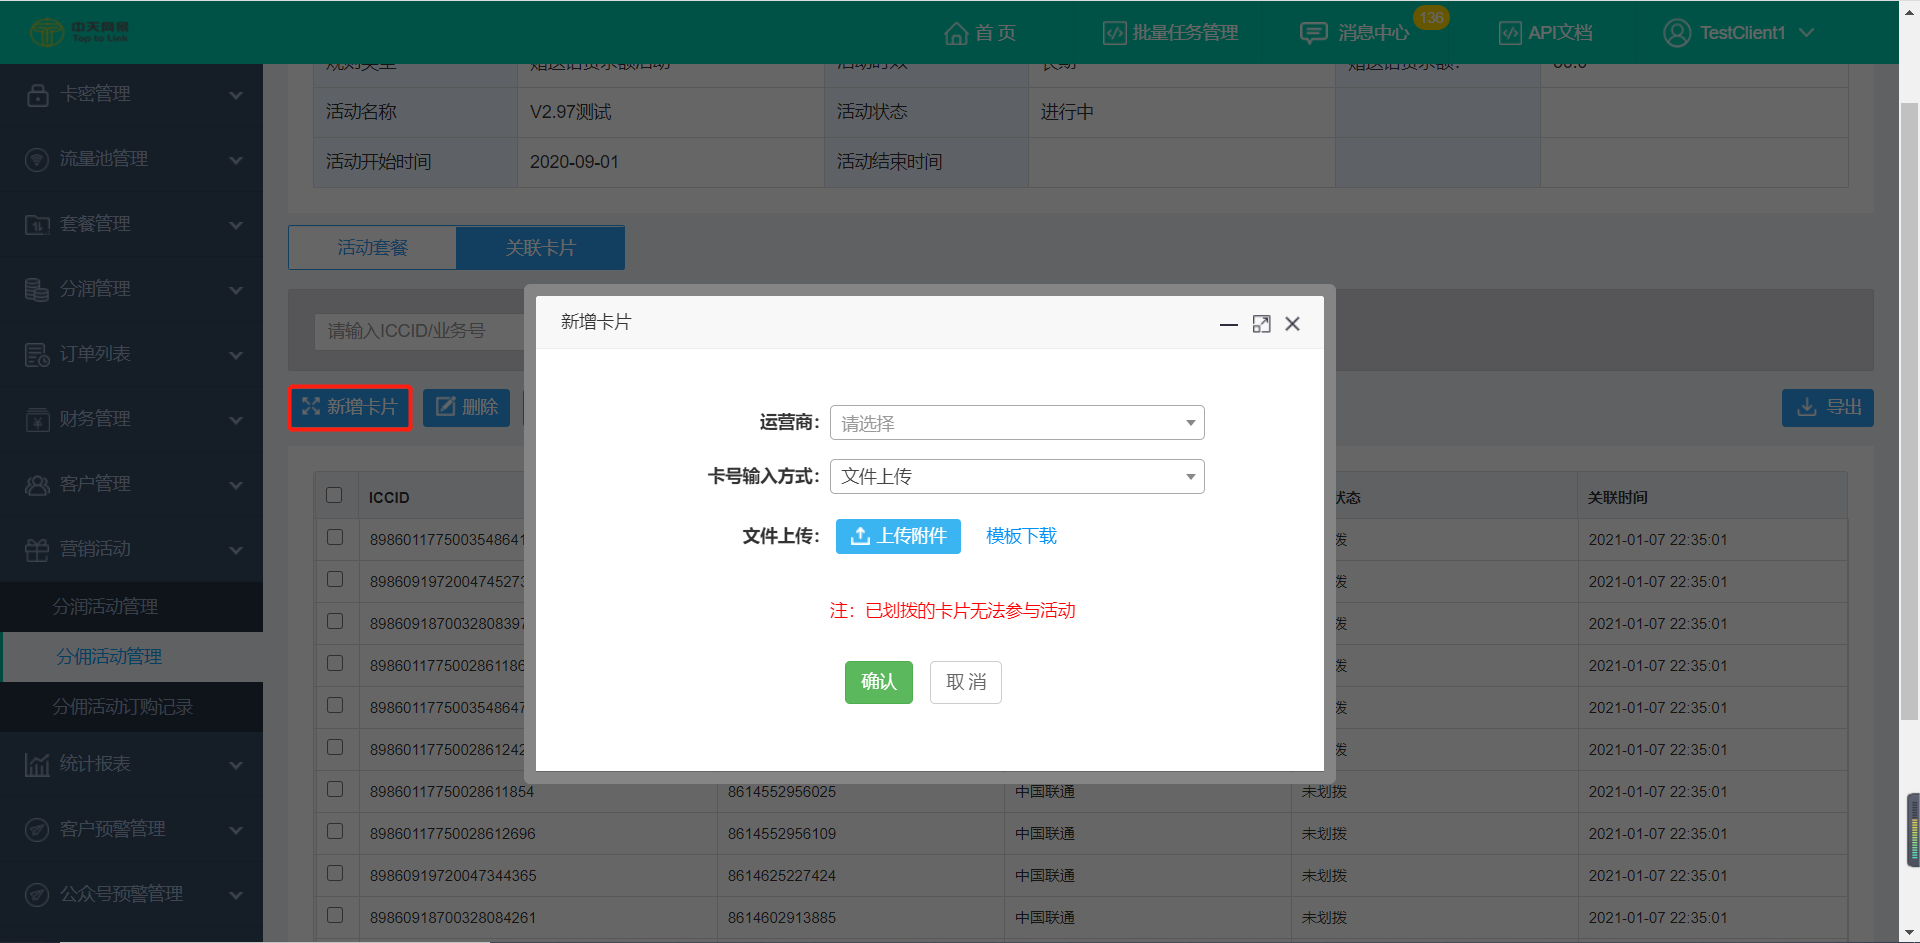
Task: Expand the 财务管理 sidebar menu chevron
Action: pos(236,421)
